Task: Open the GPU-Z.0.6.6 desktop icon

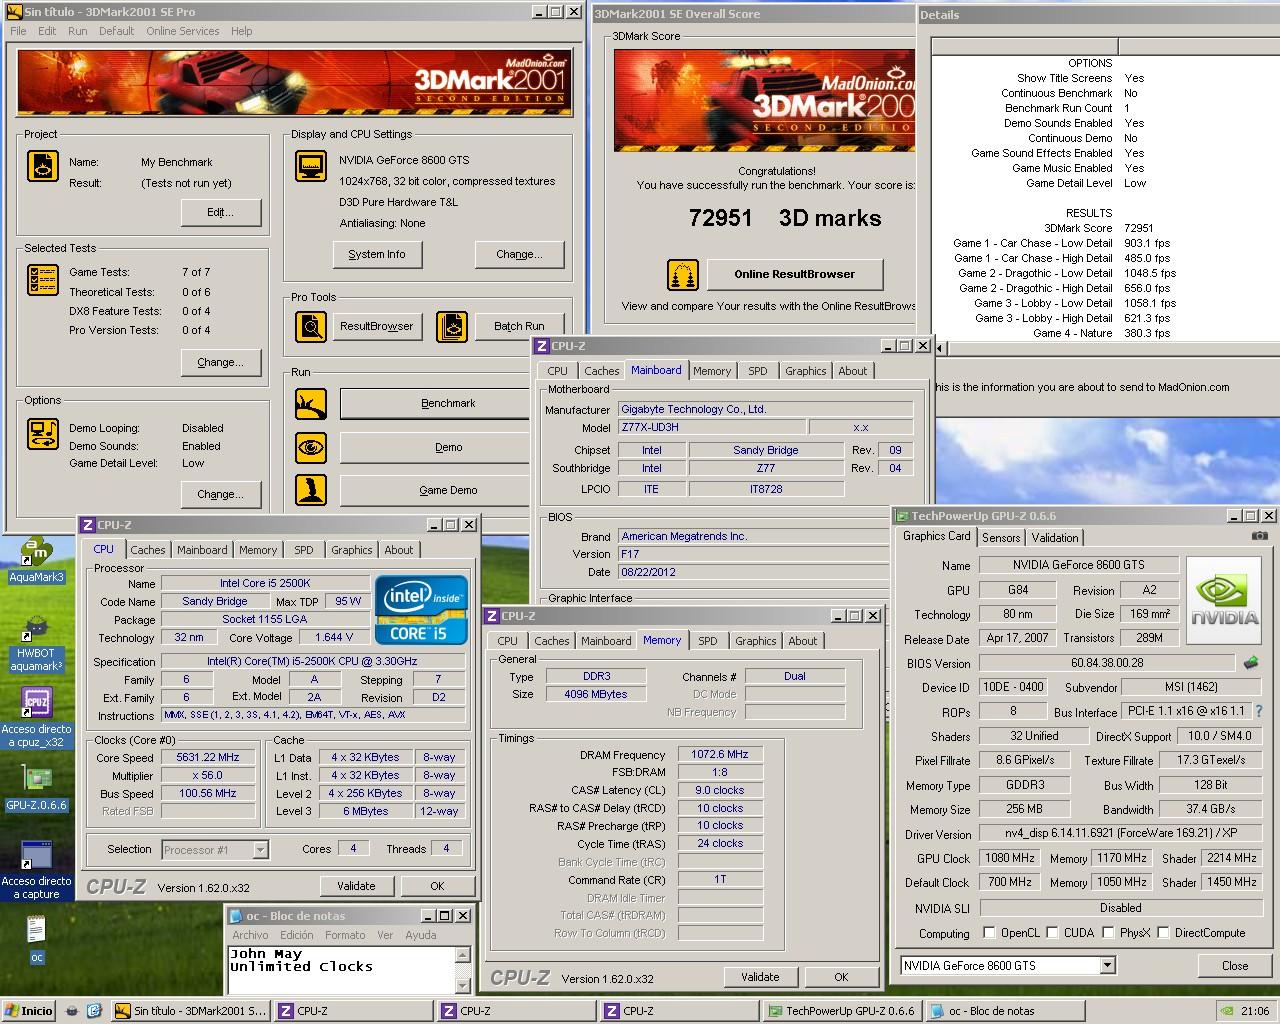Action: click(x=36, y=790)
